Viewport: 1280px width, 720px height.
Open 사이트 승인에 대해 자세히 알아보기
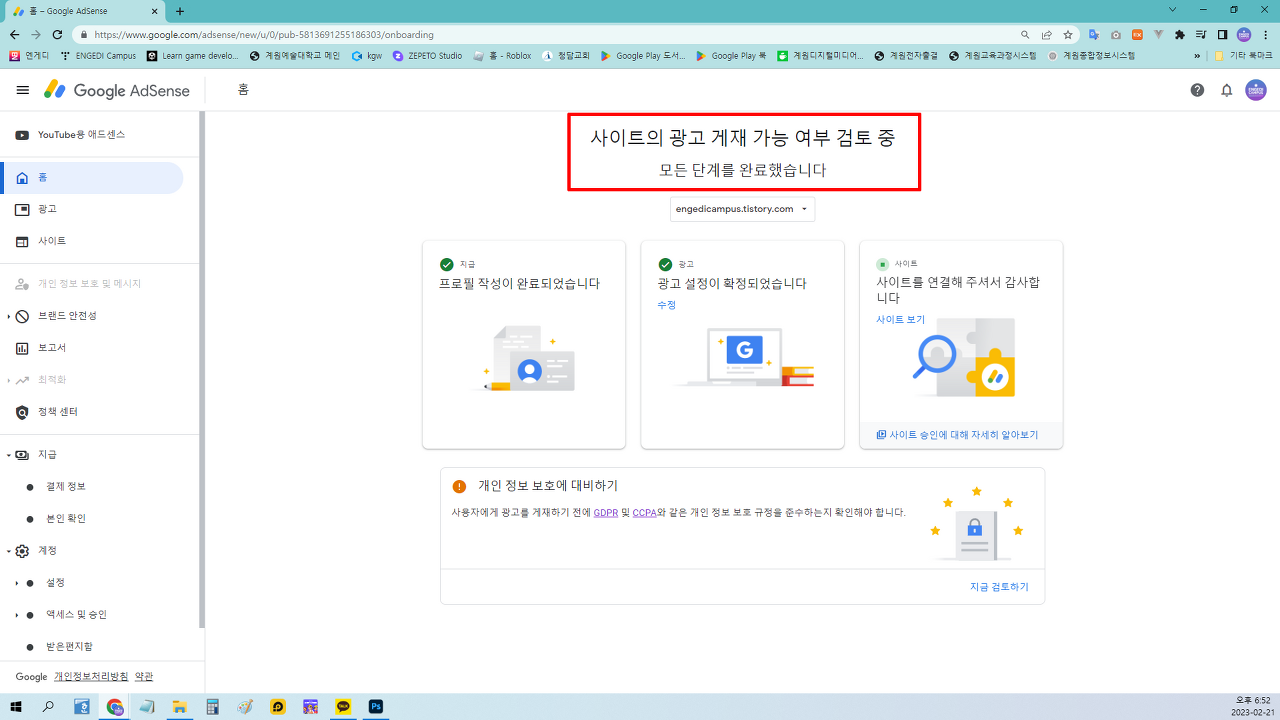point(957,435)
